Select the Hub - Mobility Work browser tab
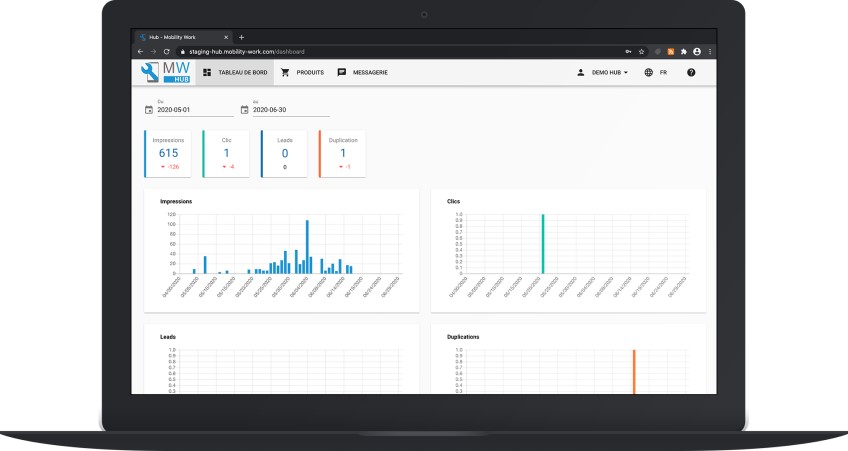The width and height of the screenshot is (848, 451). tap(184, 37)
